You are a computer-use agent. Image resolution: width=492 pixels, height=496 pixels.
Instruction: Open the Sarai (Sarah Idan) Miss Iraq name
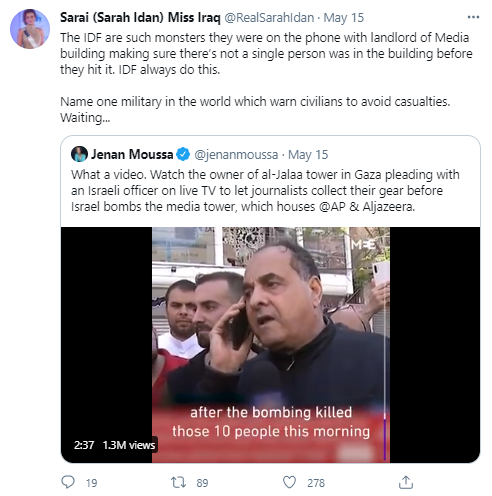(140, 17)
